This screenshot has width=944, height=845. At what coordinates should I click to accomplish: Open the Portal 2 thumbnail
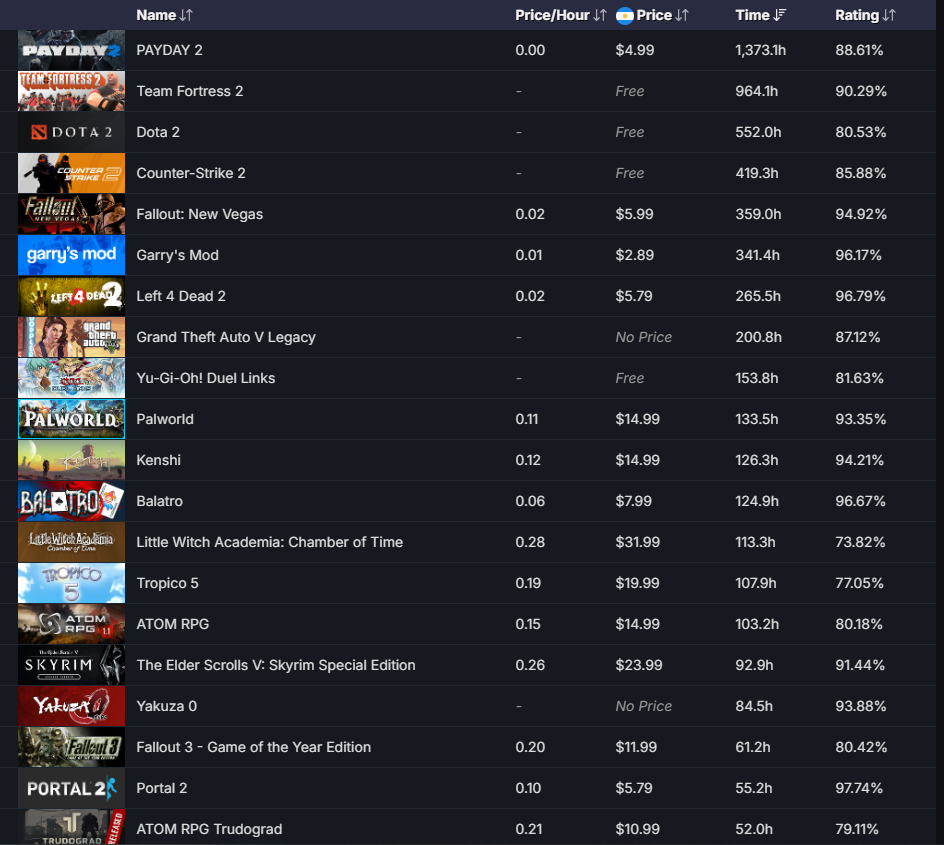[72, 788]
